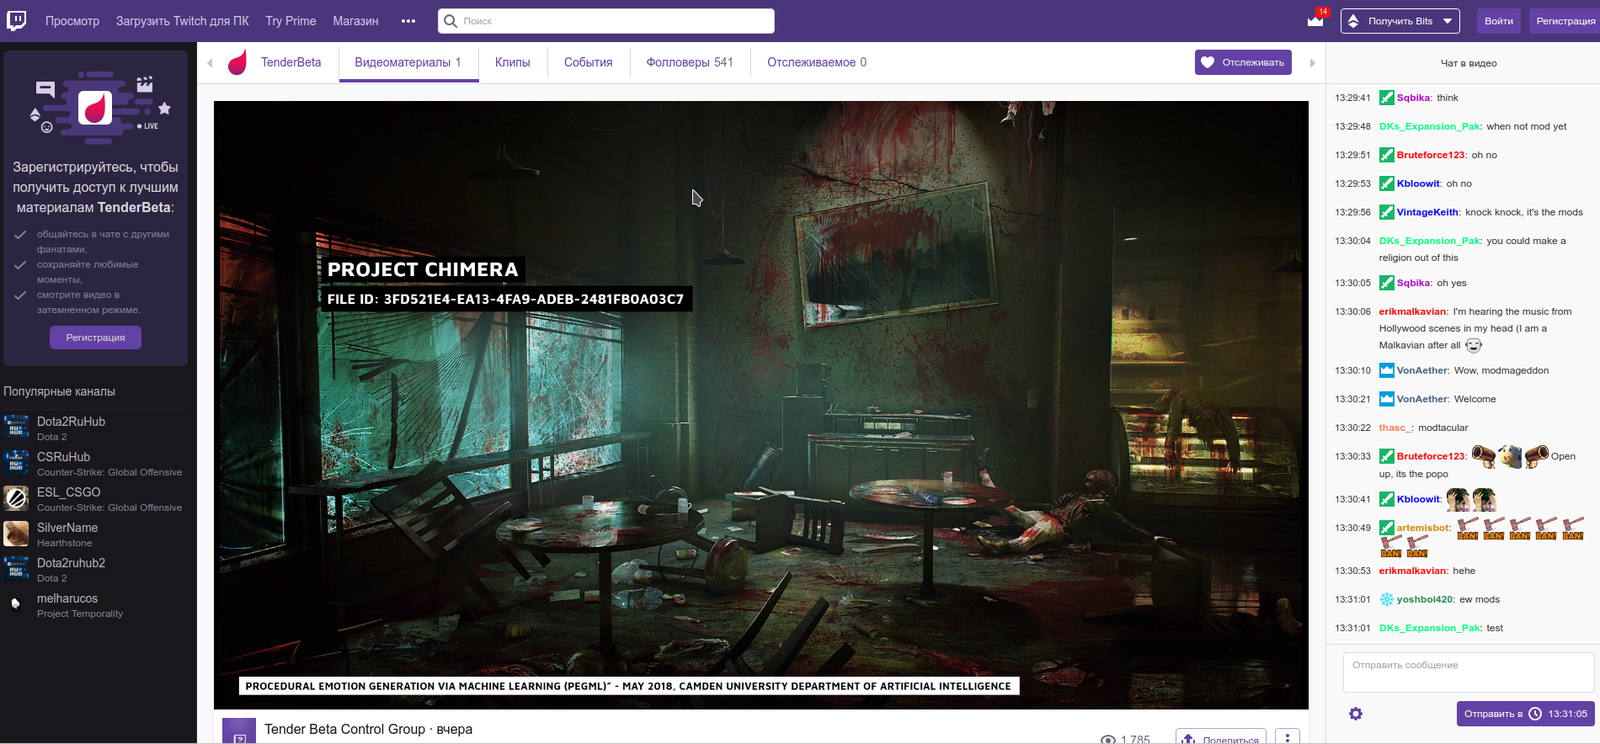Collapse chat panel arrow right of Follow

pos(1312,63)
